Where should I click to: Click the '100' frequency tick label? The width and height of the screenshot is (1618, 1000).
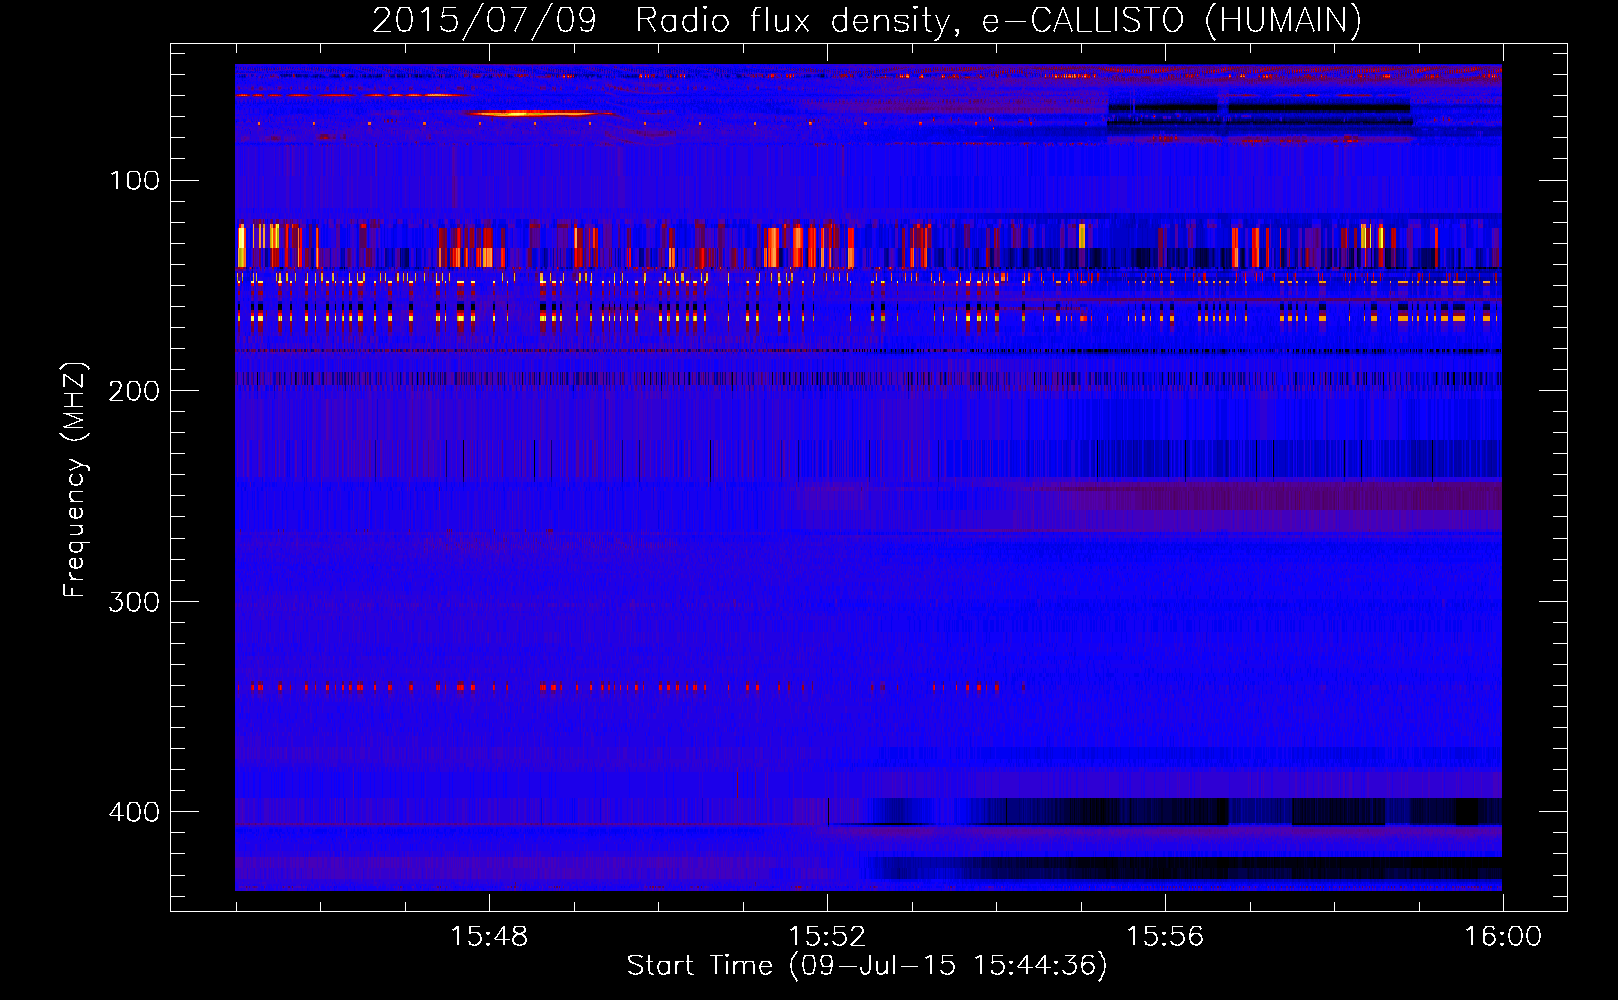point(135,181)
